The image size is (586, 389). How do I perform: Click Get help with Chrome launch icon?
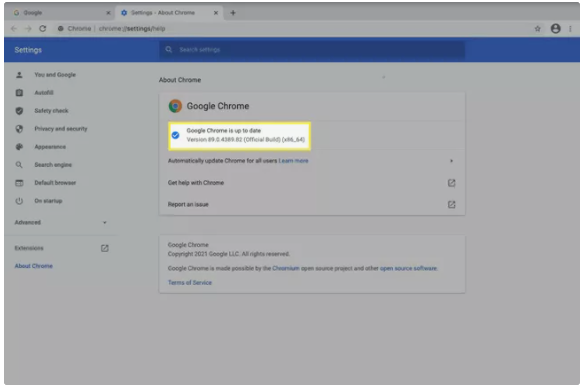point(451,183)
